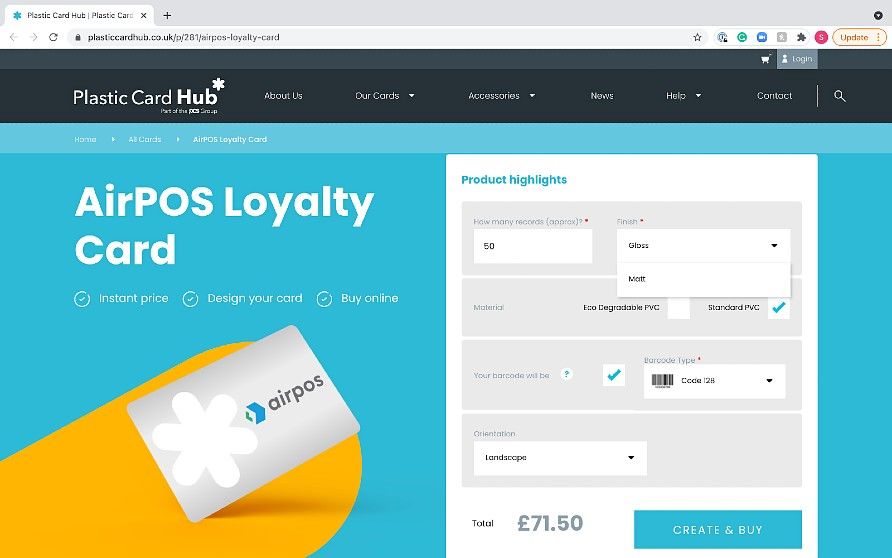Open the shopping cart icon
Image resolution: width=892 pixels, height=558 pixels.
[766, 59]
